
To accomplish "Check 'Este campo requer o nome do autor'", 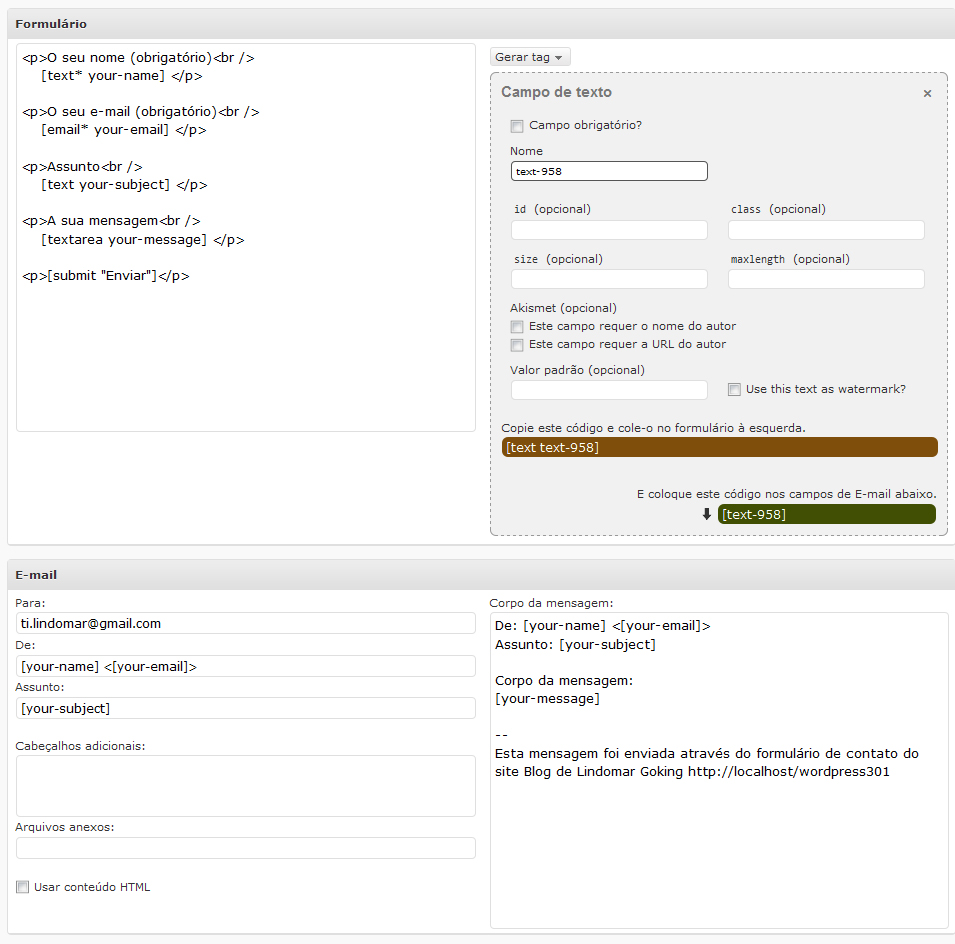I will [516, 327].
